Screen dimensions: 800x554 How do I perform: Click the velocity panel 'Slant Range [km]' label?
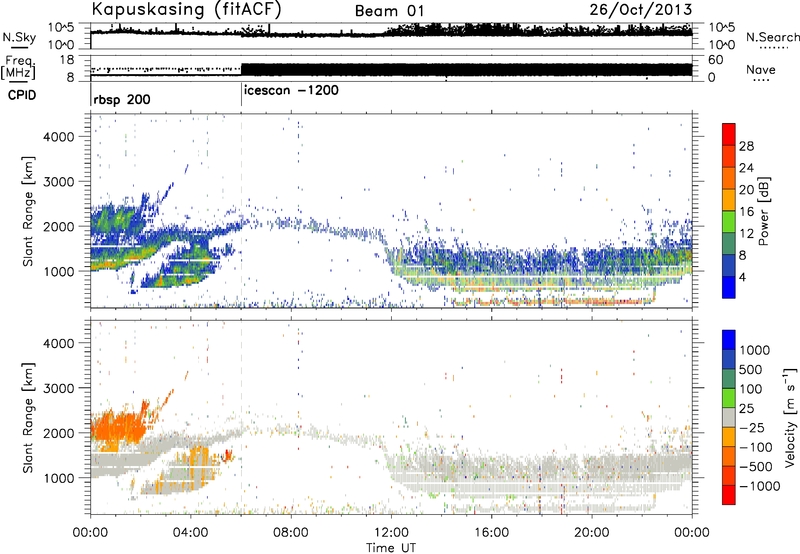tap(28, 417)
